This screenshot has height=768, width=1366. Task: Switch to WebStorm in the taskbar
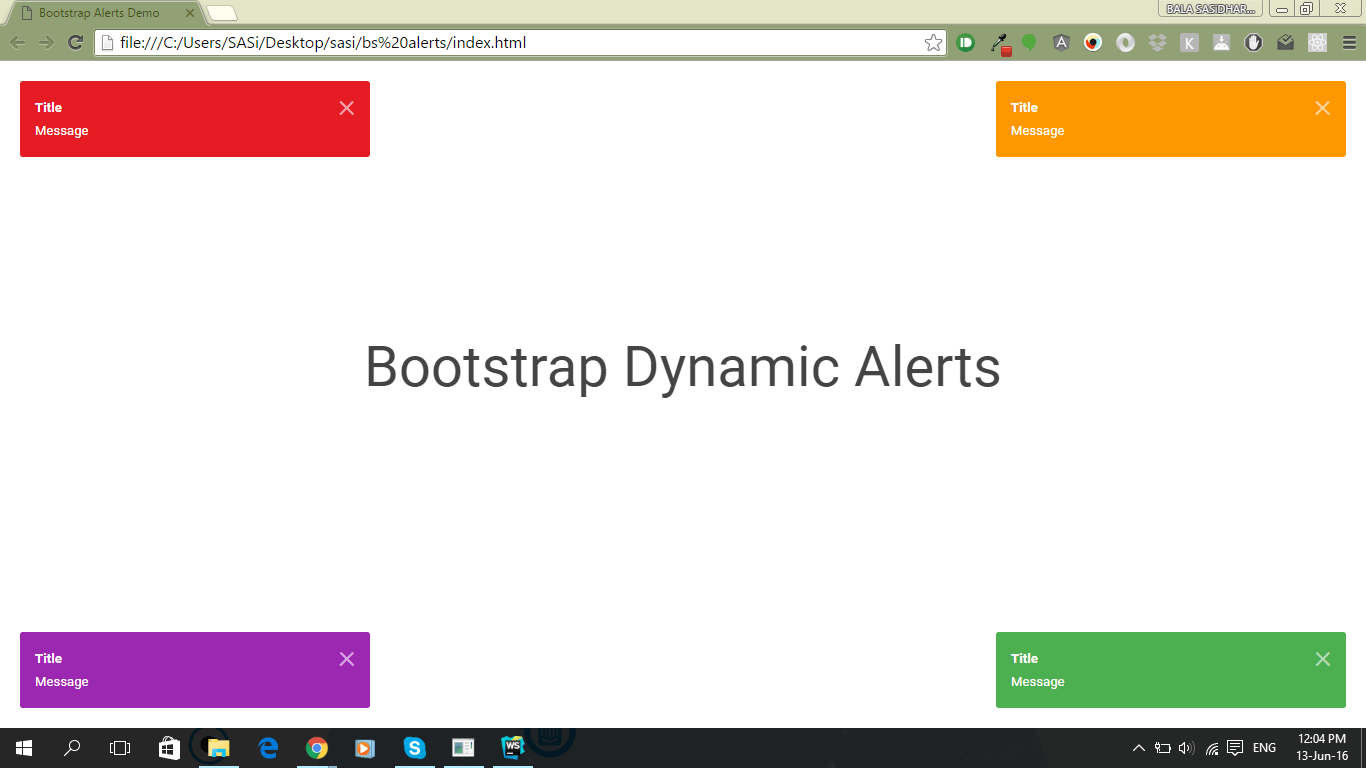click(x=513, y=748)
